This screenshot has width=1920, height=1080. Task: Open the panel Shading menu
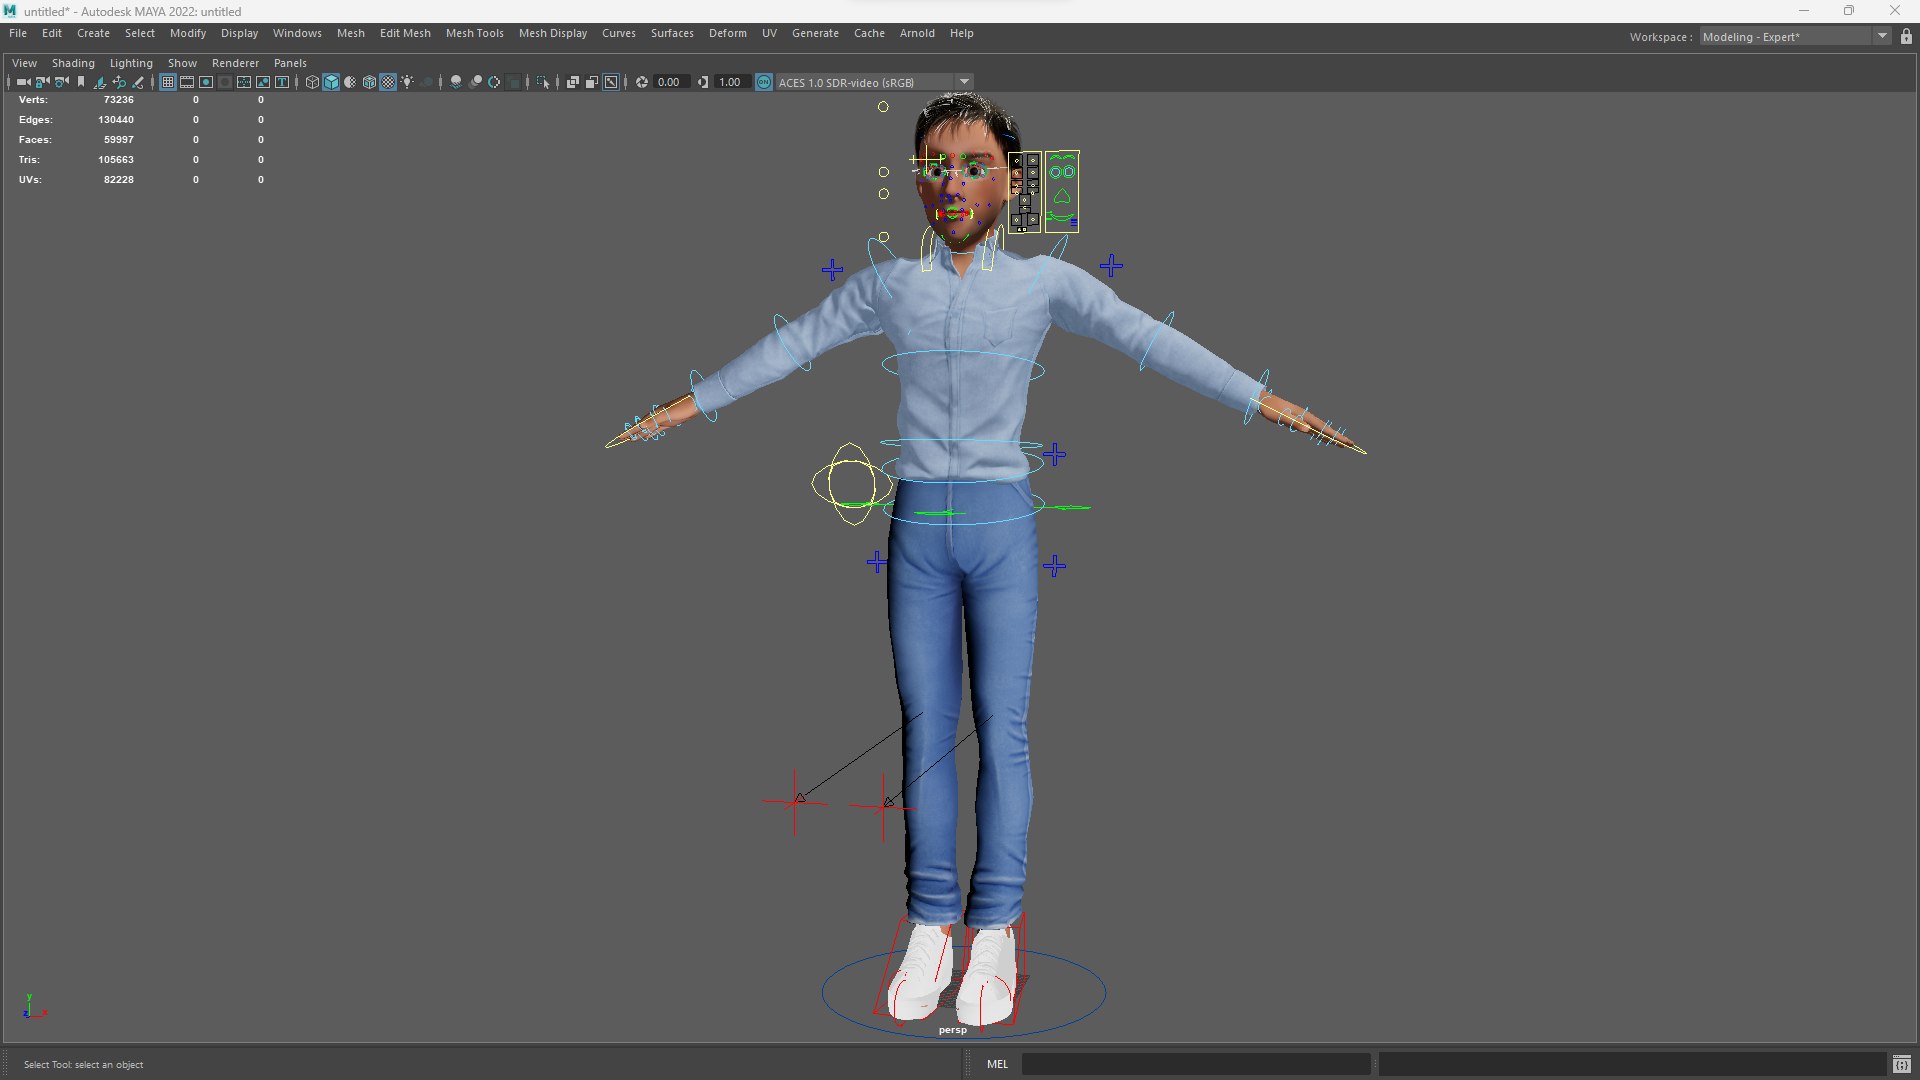point(73,63)
